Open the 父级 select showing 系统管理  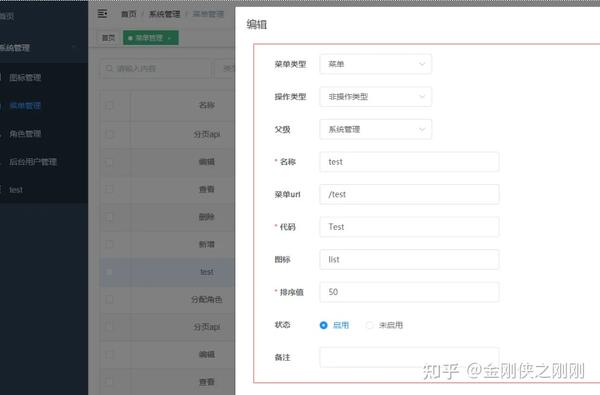(x=375, y=129)
